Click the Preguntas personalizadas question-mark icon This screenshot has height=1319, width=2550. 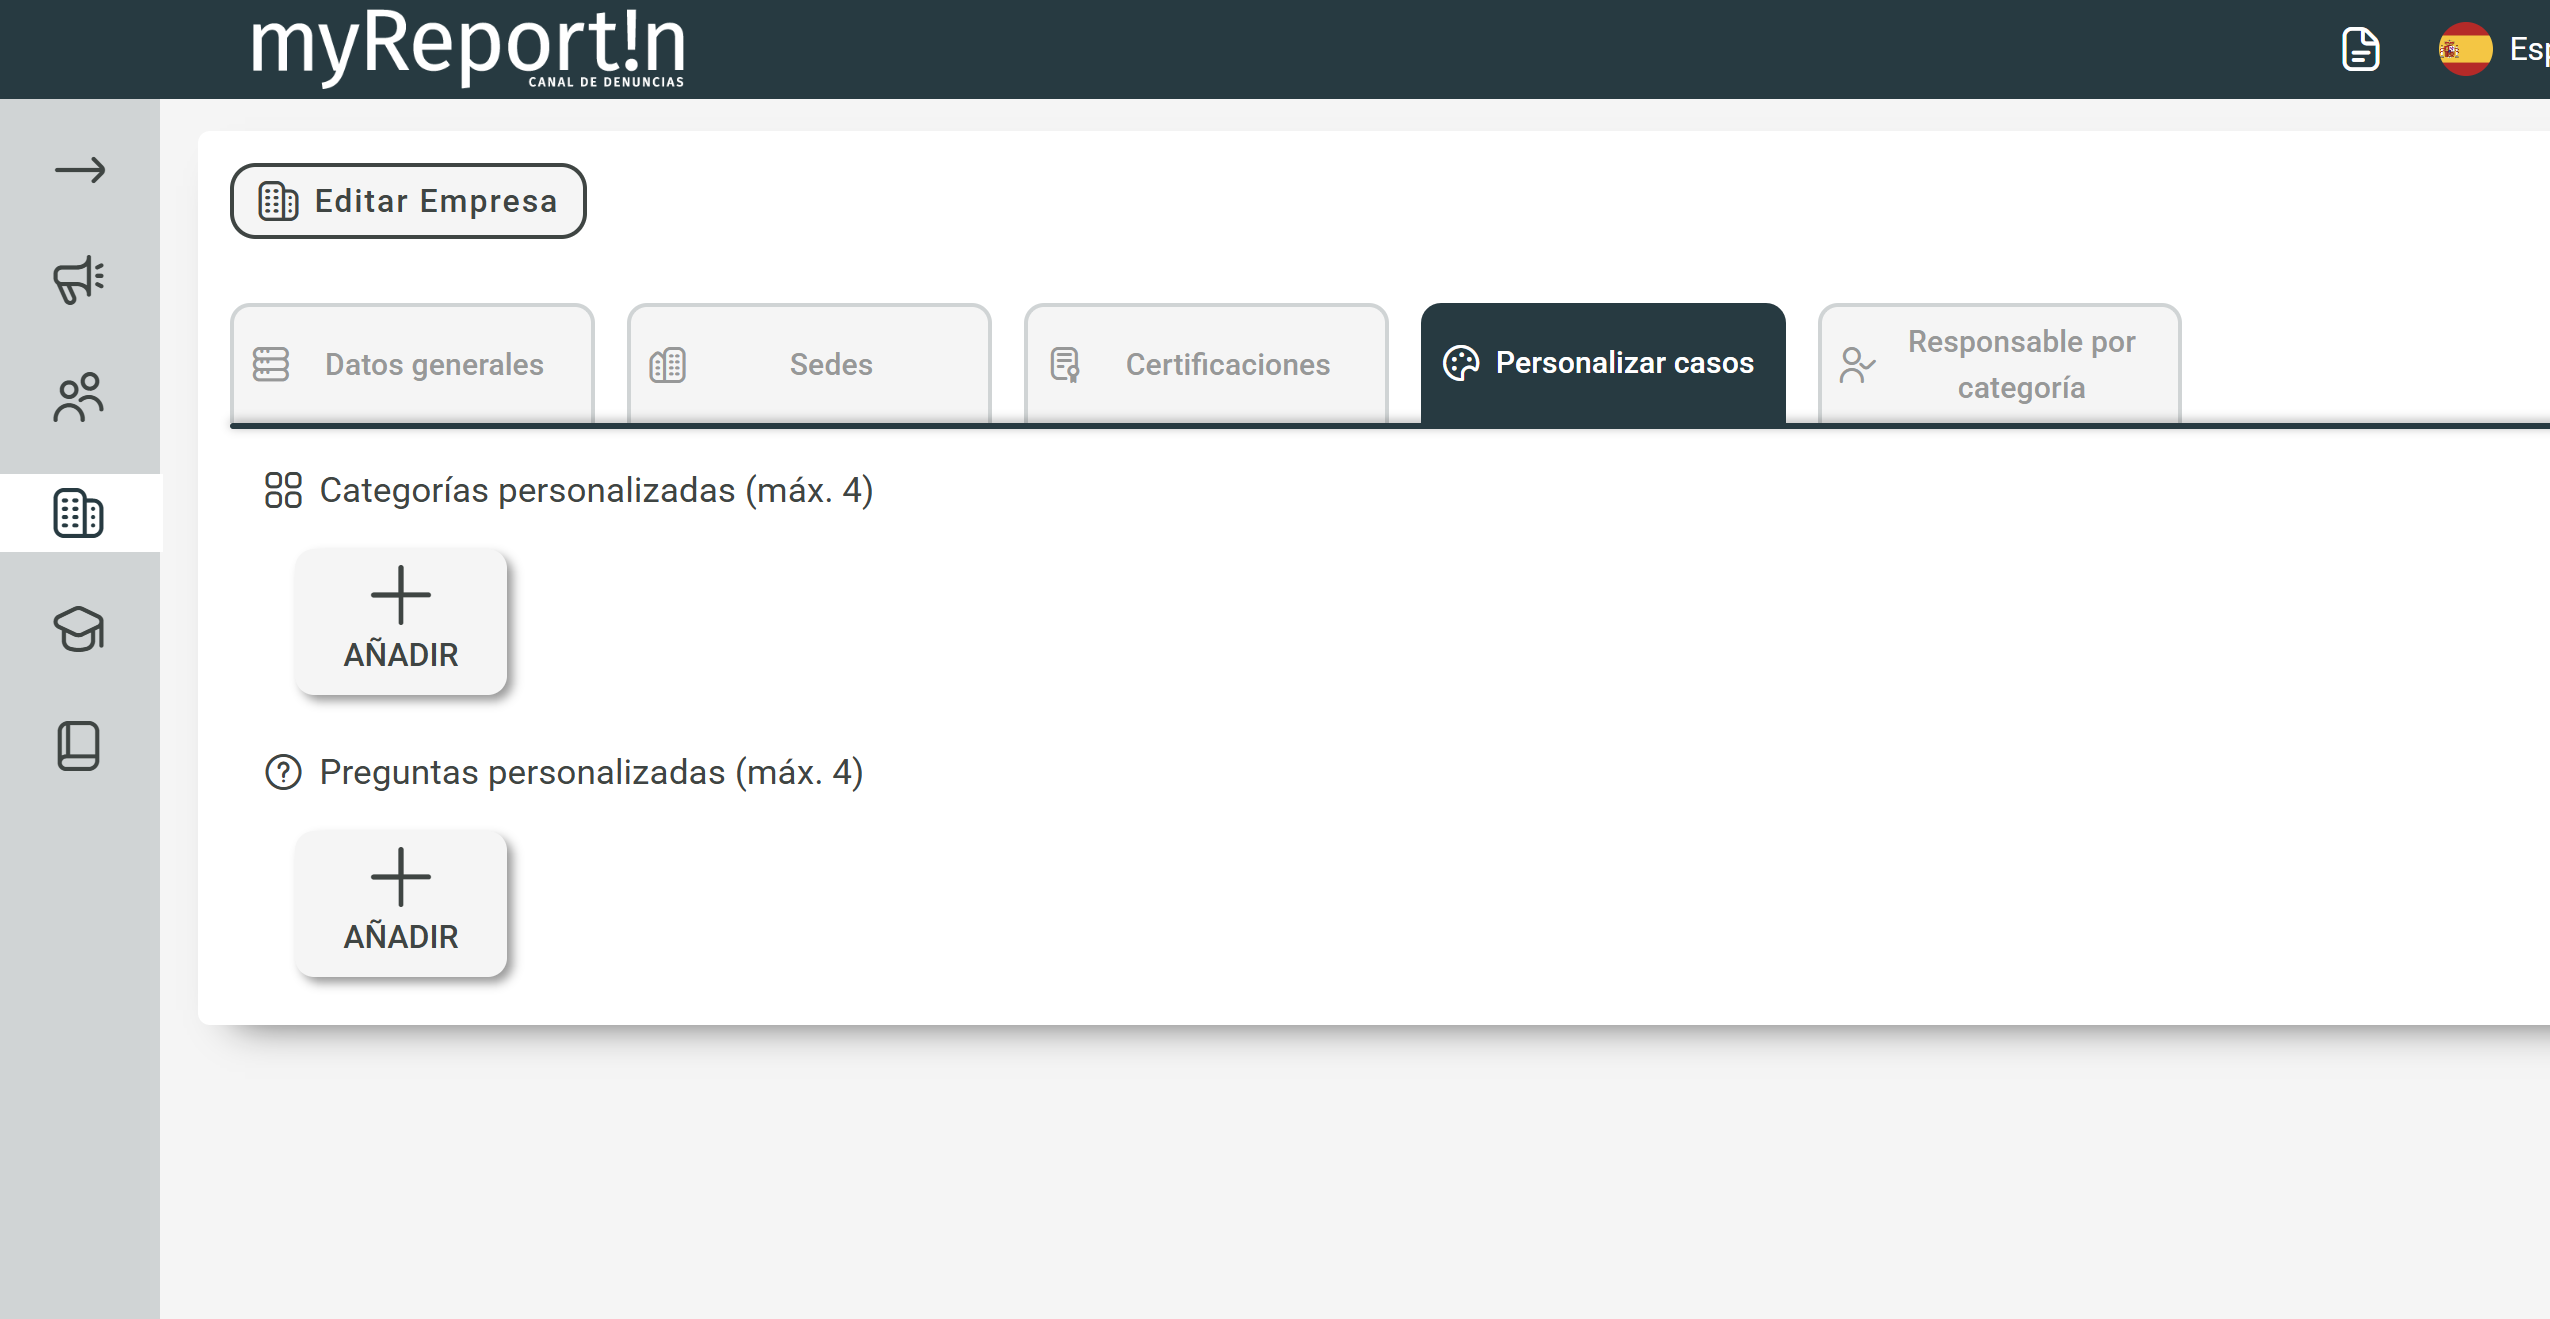pos(283,772)
